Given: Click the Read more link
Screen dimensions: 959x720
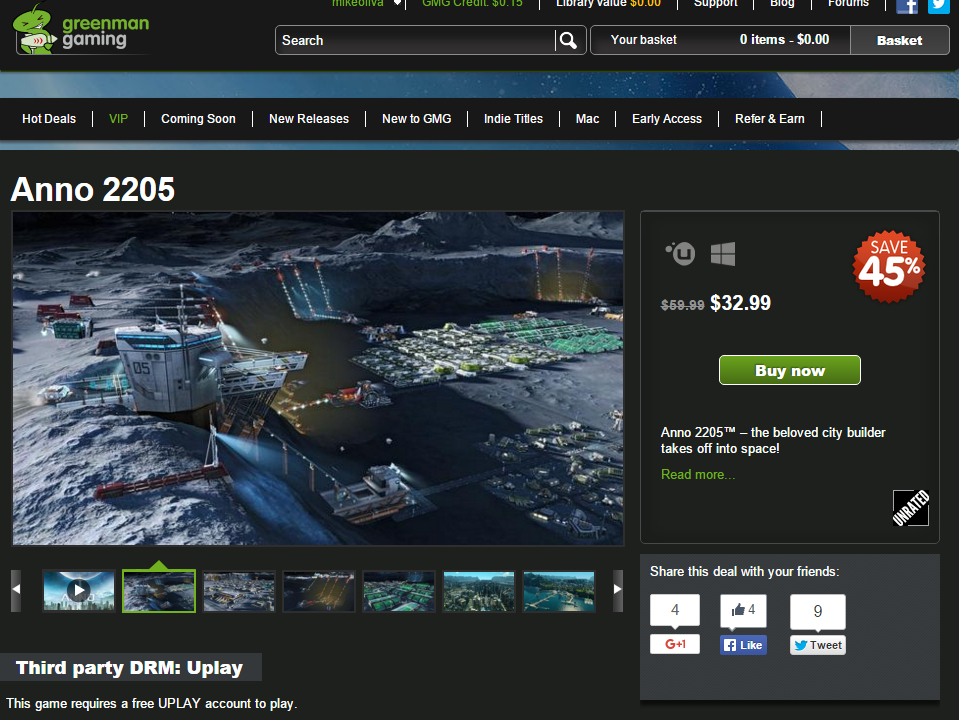Looking at the screenshot, I should pyautogui.click(x=698, y=475).
